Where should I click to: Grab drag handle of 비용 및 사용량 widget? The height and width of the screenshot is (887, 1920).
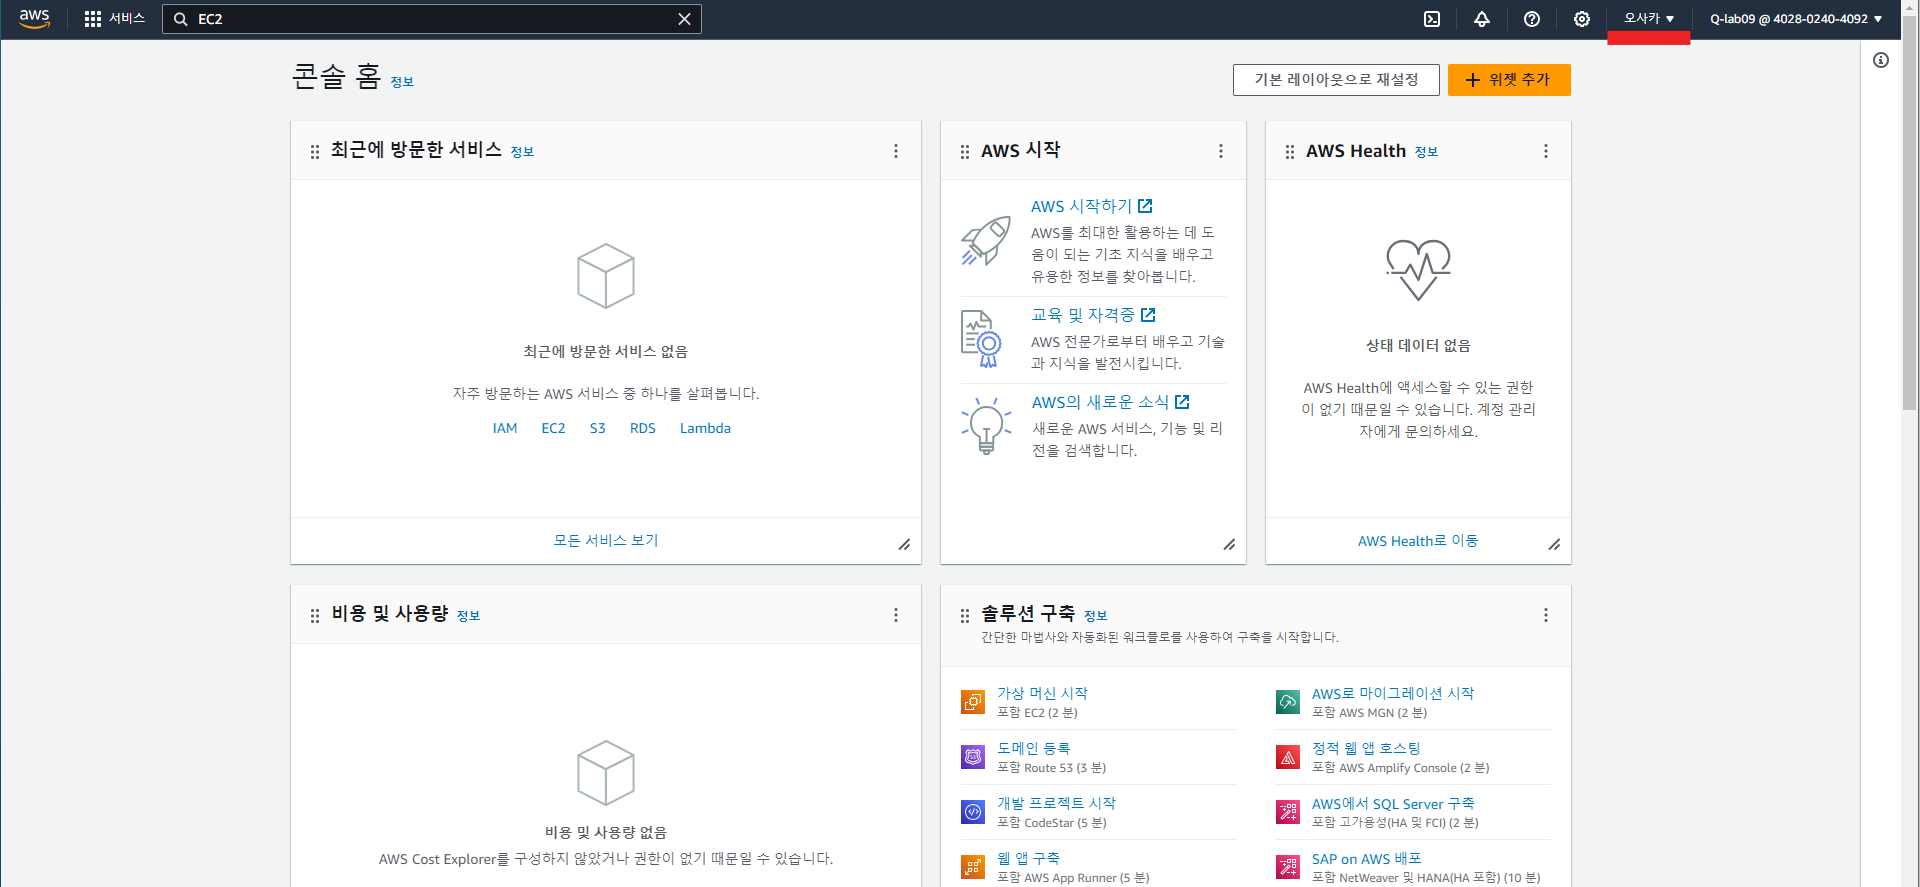point(315,615)
